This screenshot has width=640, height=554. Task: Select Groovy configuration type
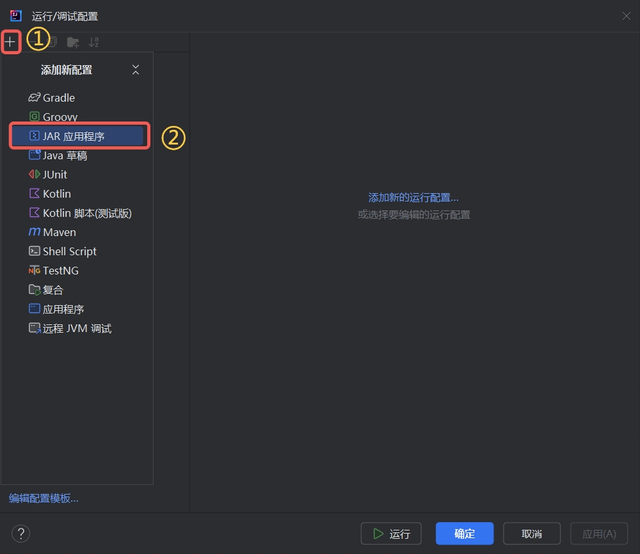click(78, 117)
